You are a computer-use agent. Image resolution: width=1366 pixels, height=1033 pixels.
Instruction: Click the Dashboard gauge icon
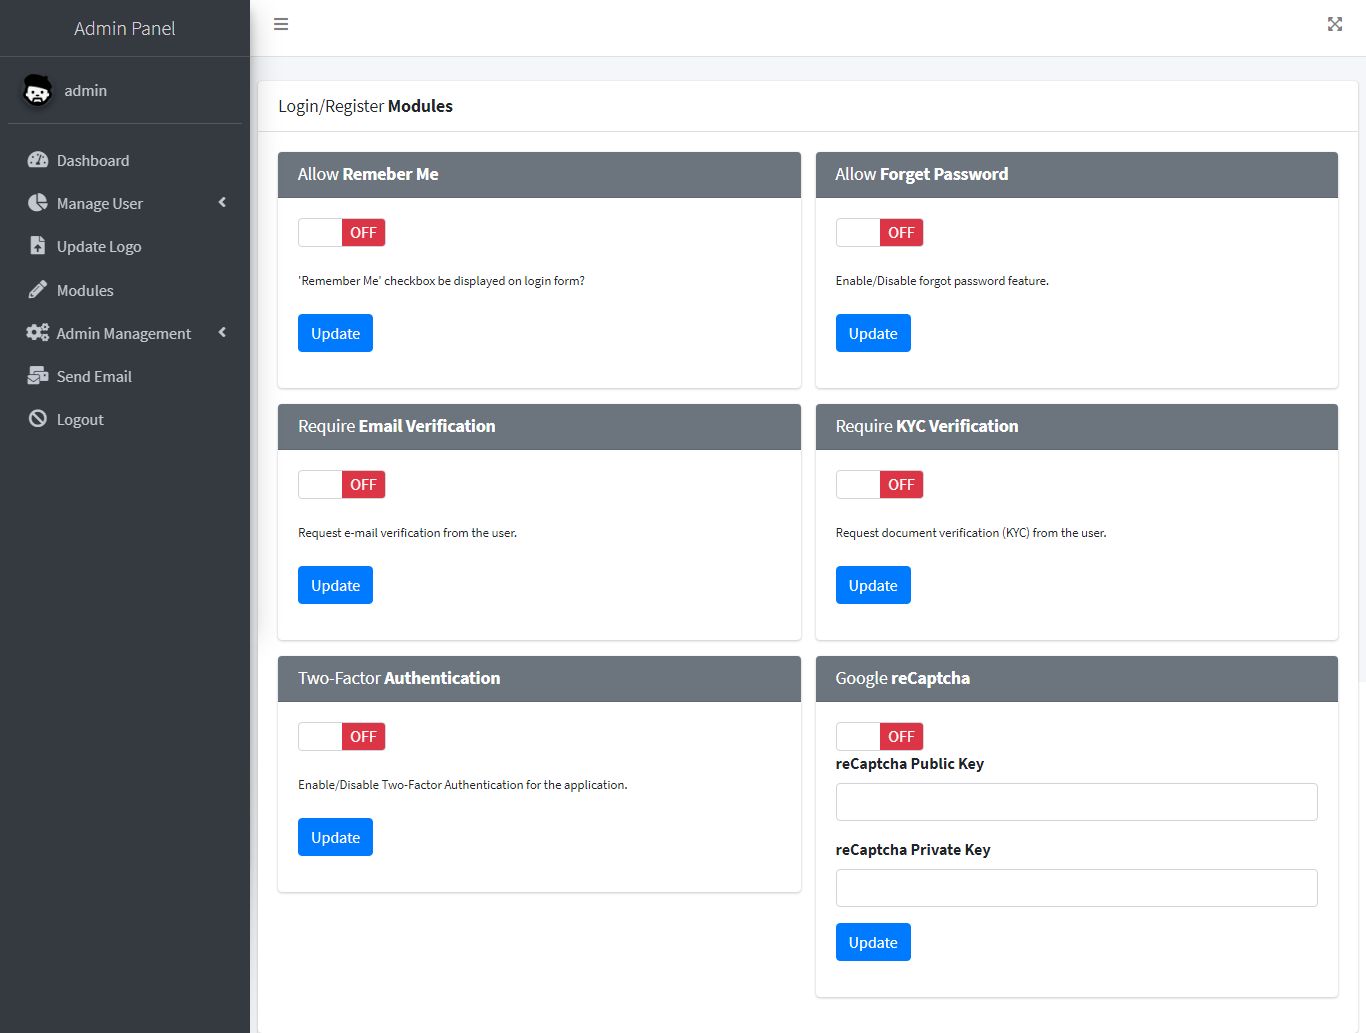[x=38, y=160]
